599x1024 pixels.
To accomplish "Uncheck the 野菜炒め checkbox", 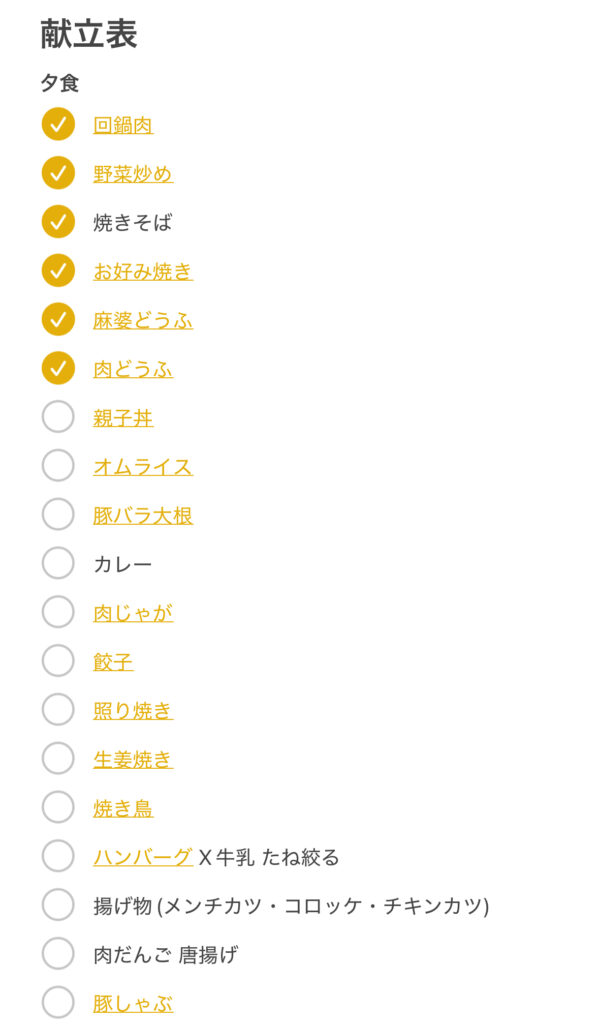I will coord(58,173).
